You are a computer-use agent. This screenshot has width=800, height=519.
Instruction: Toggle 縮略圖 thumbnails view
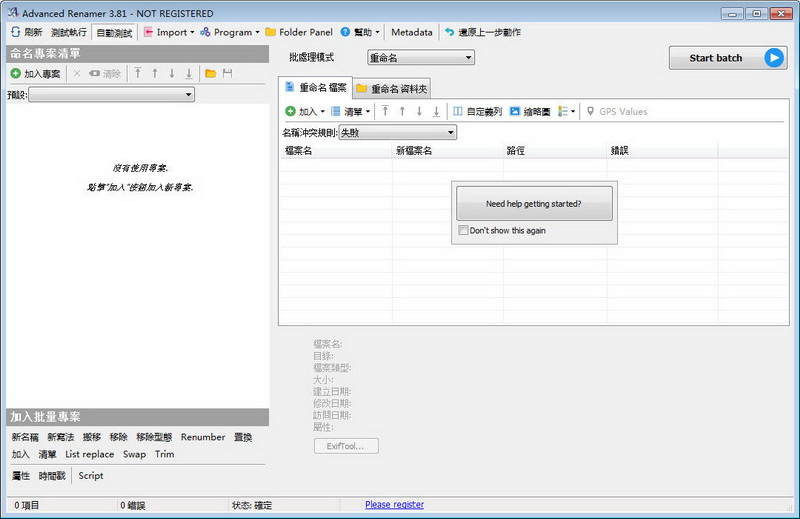pos(530,111)
